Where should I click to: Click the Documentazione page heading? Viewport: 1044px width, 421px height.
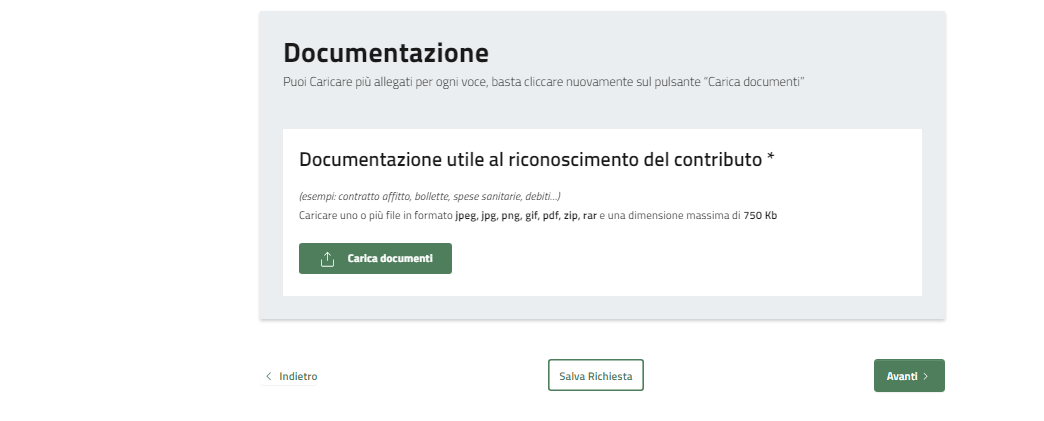[x=385, y=52]
